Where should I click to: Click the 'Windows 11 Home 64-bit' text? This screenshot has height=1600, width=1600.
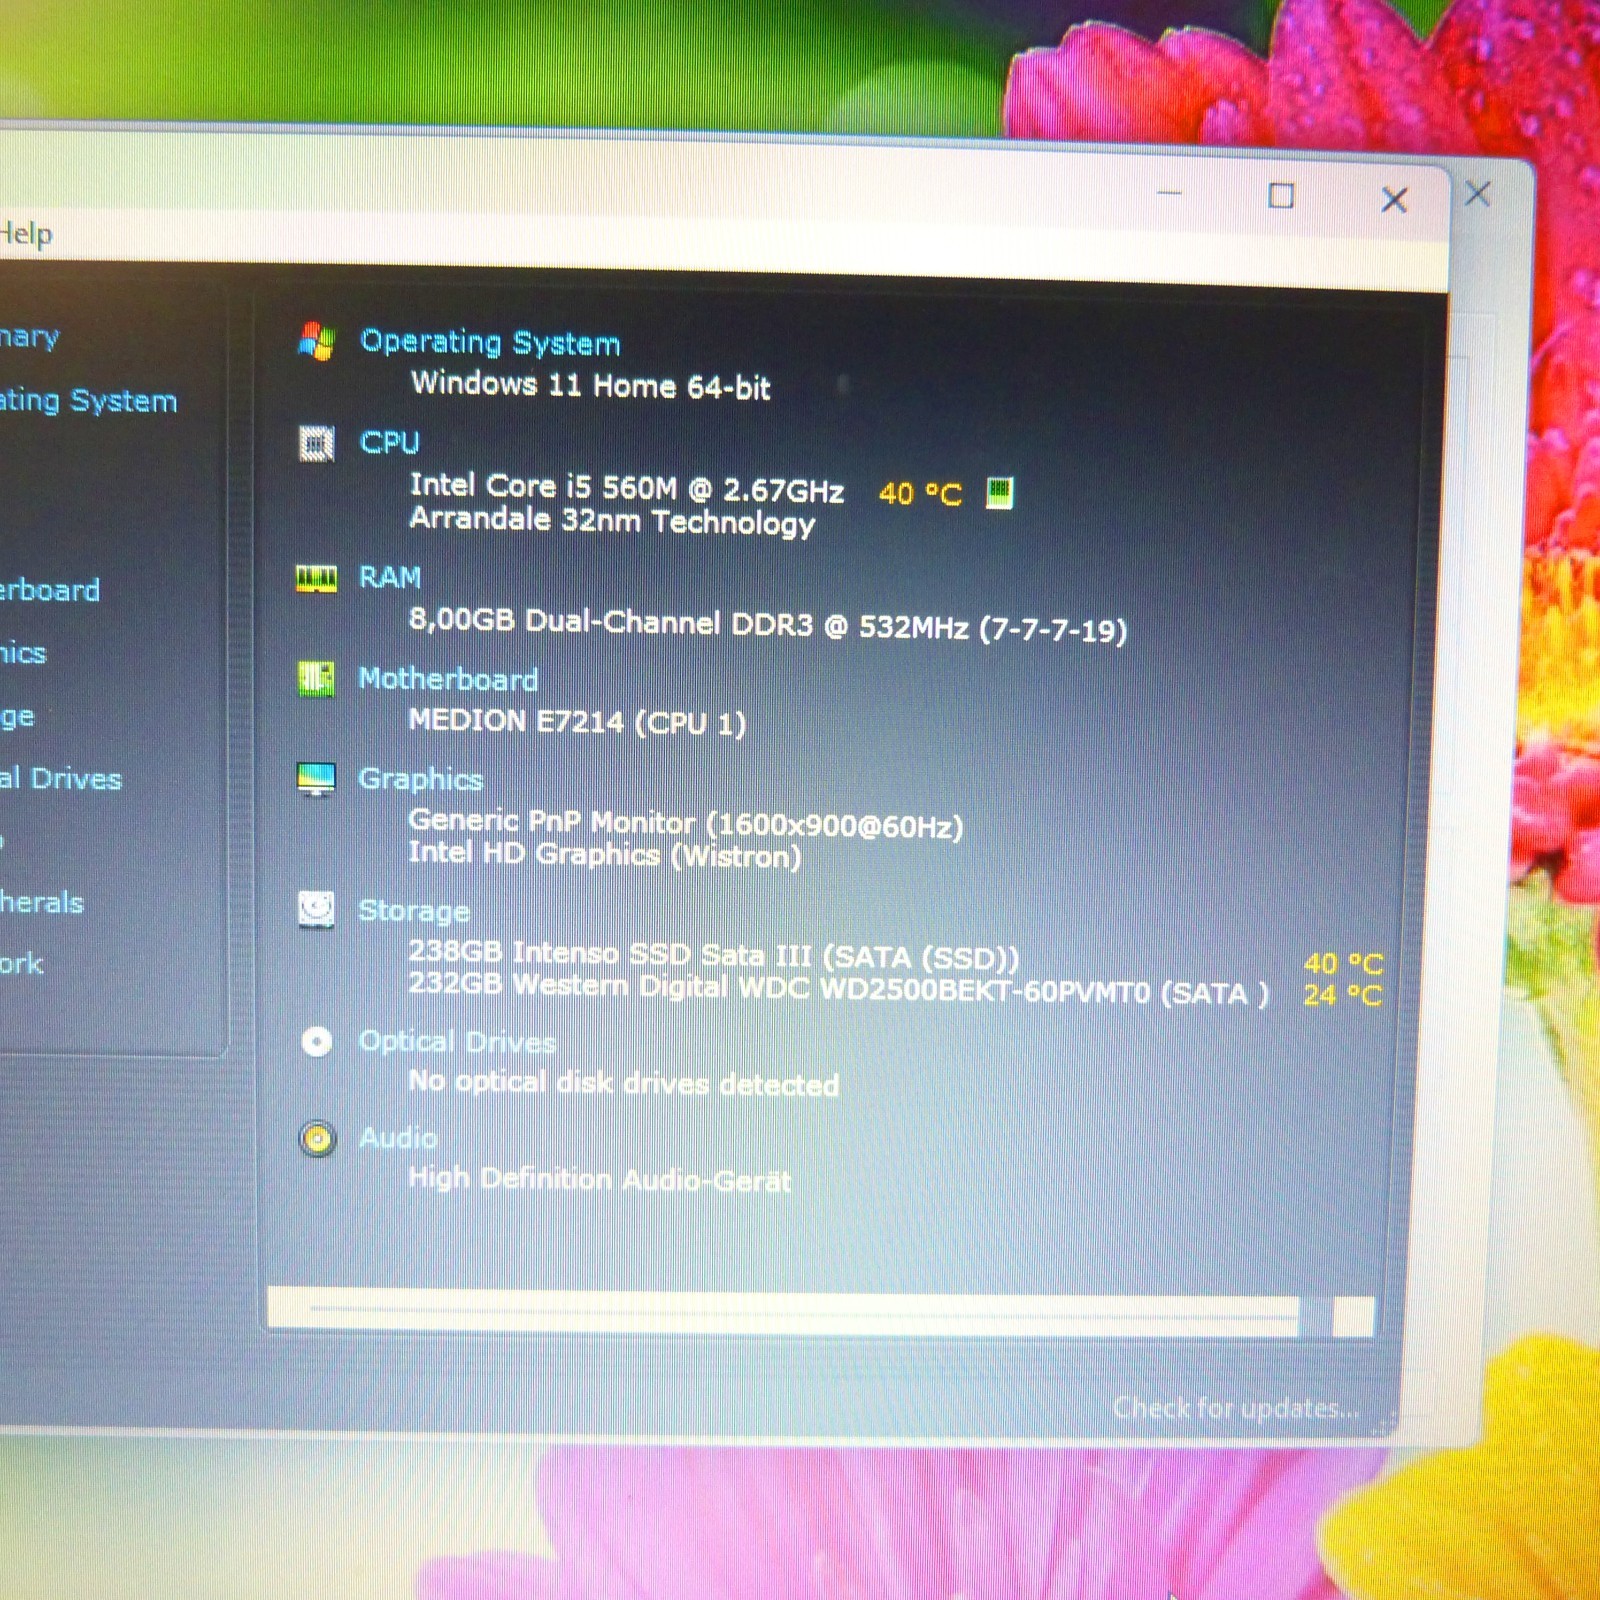tap(591, 385)
